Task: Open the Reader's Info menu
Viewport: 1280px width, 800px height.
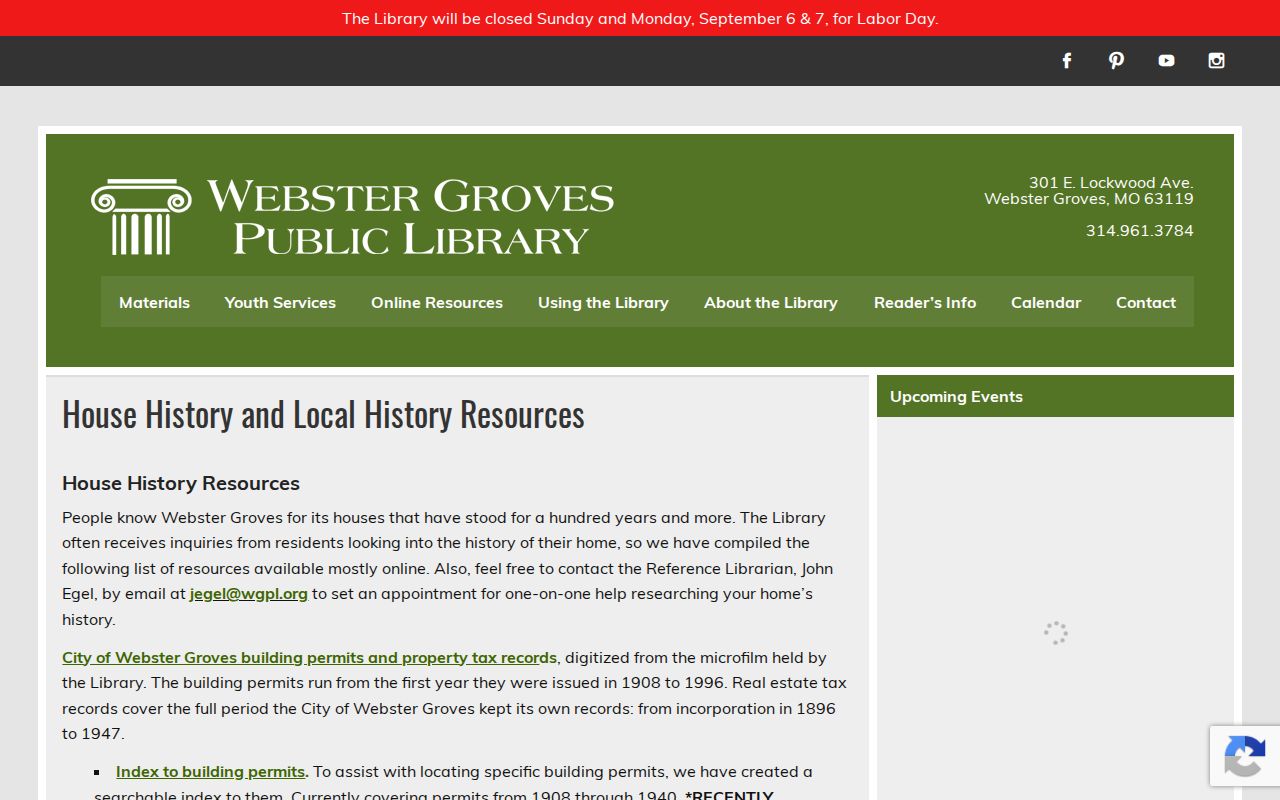Action: [x=925, y=302]
